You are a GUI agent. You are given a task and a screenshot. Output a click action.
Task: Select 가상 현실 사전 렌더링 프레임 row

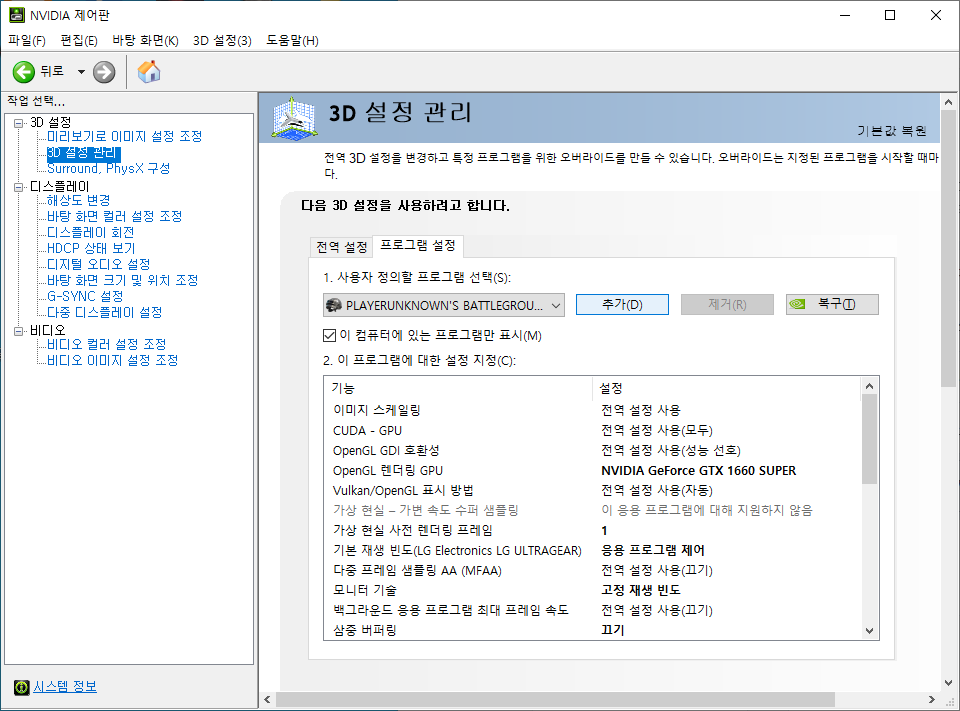592,530
